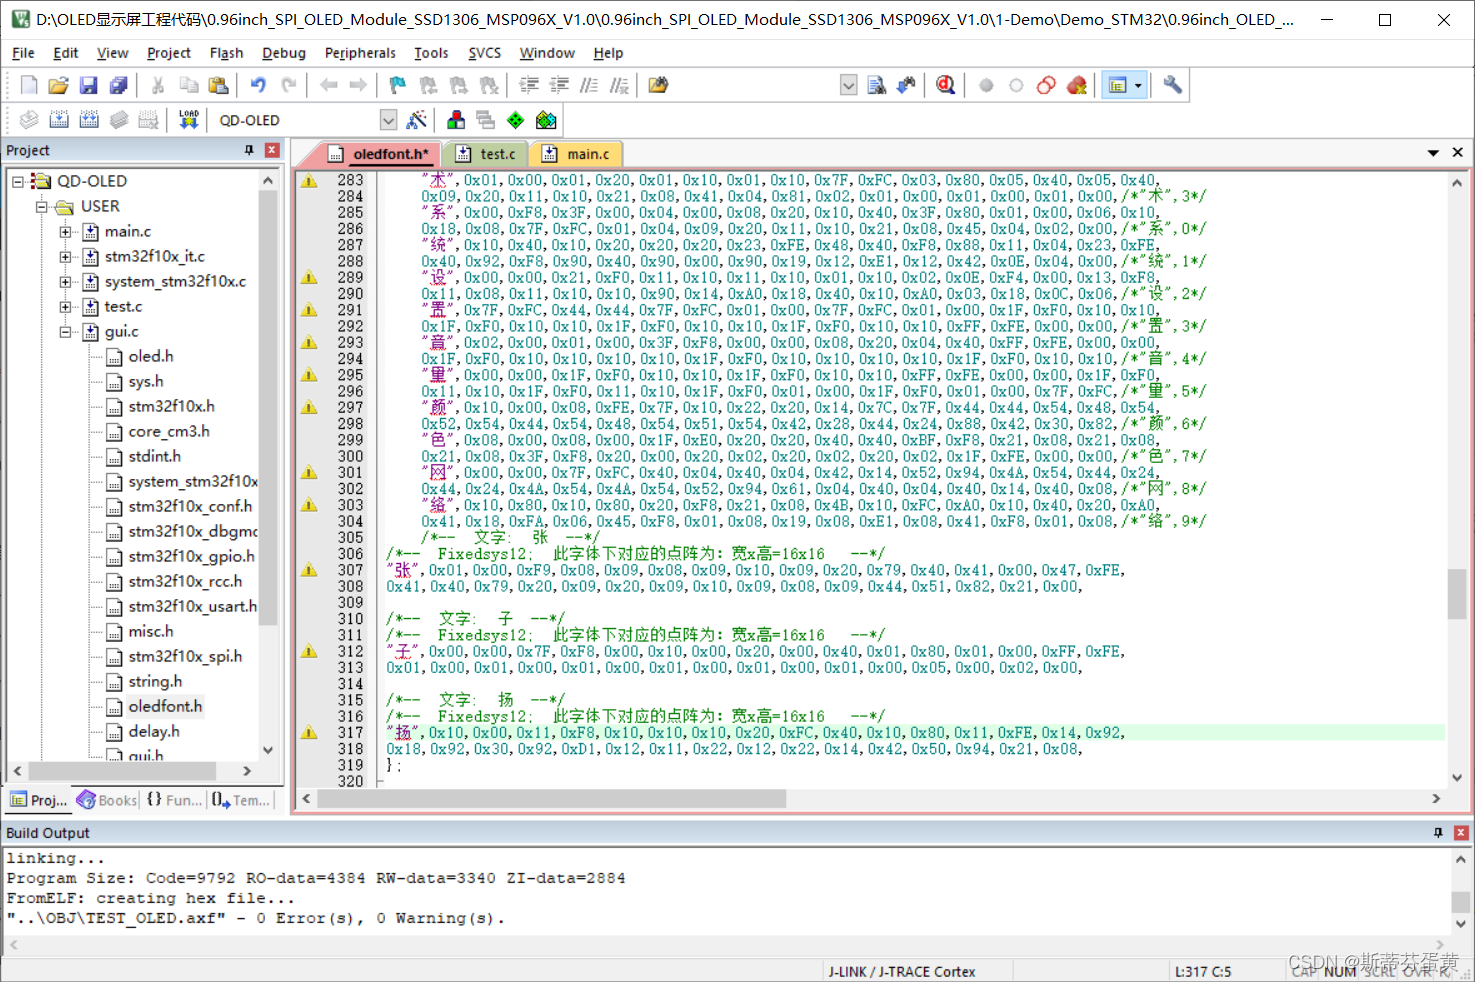1475x982 pixels.
Task: Close the Build Output panel
Action: (1461, 832)
